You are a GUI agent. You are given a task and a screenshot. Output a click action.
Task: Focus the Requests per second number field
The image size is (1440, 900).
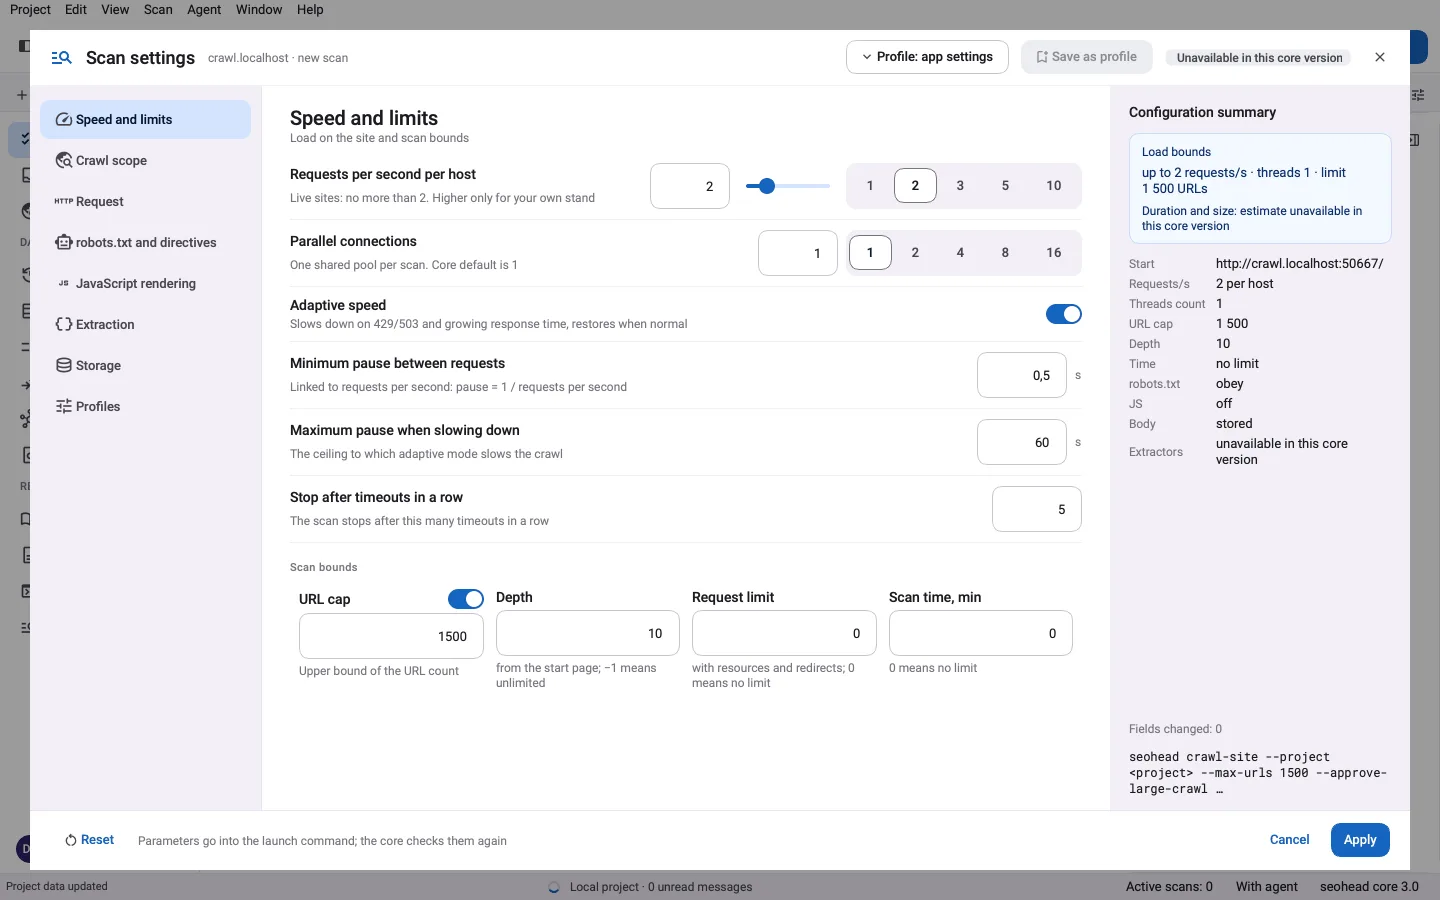pyautogui.click(x=690, y=186)
